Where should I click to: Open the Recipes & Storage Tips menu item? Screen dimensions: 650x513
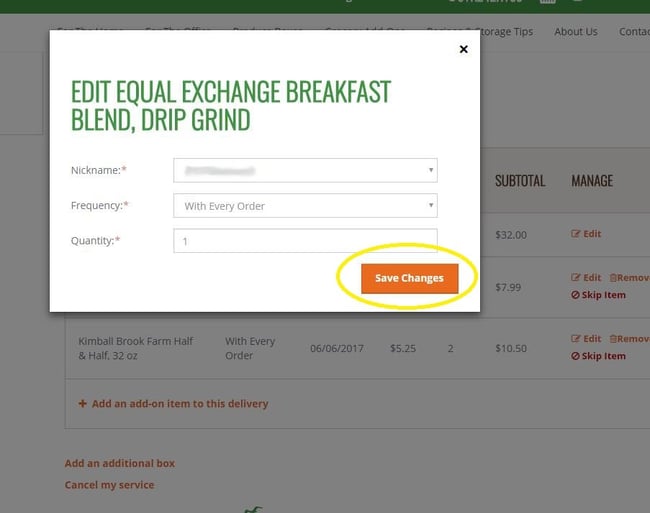pos(507,32)
